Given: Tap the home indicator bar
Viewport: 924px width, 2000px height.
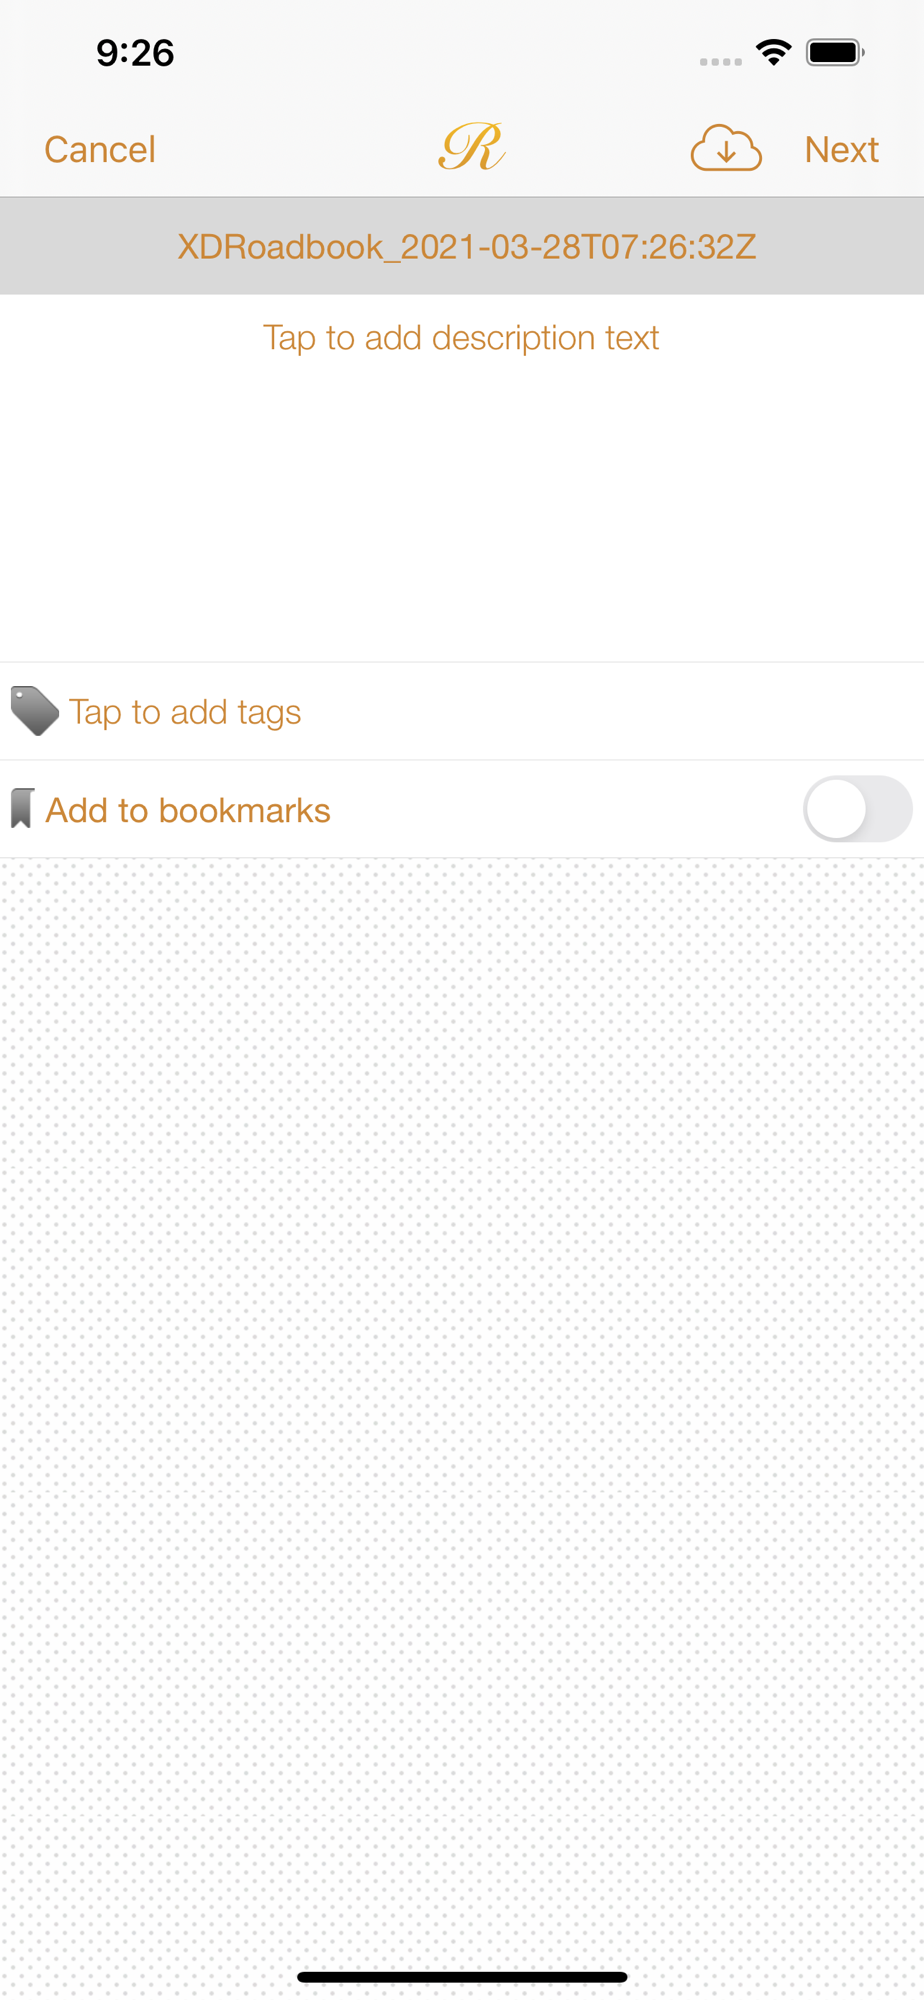Looking at the screenshot, I should [x=462, y=1977].
